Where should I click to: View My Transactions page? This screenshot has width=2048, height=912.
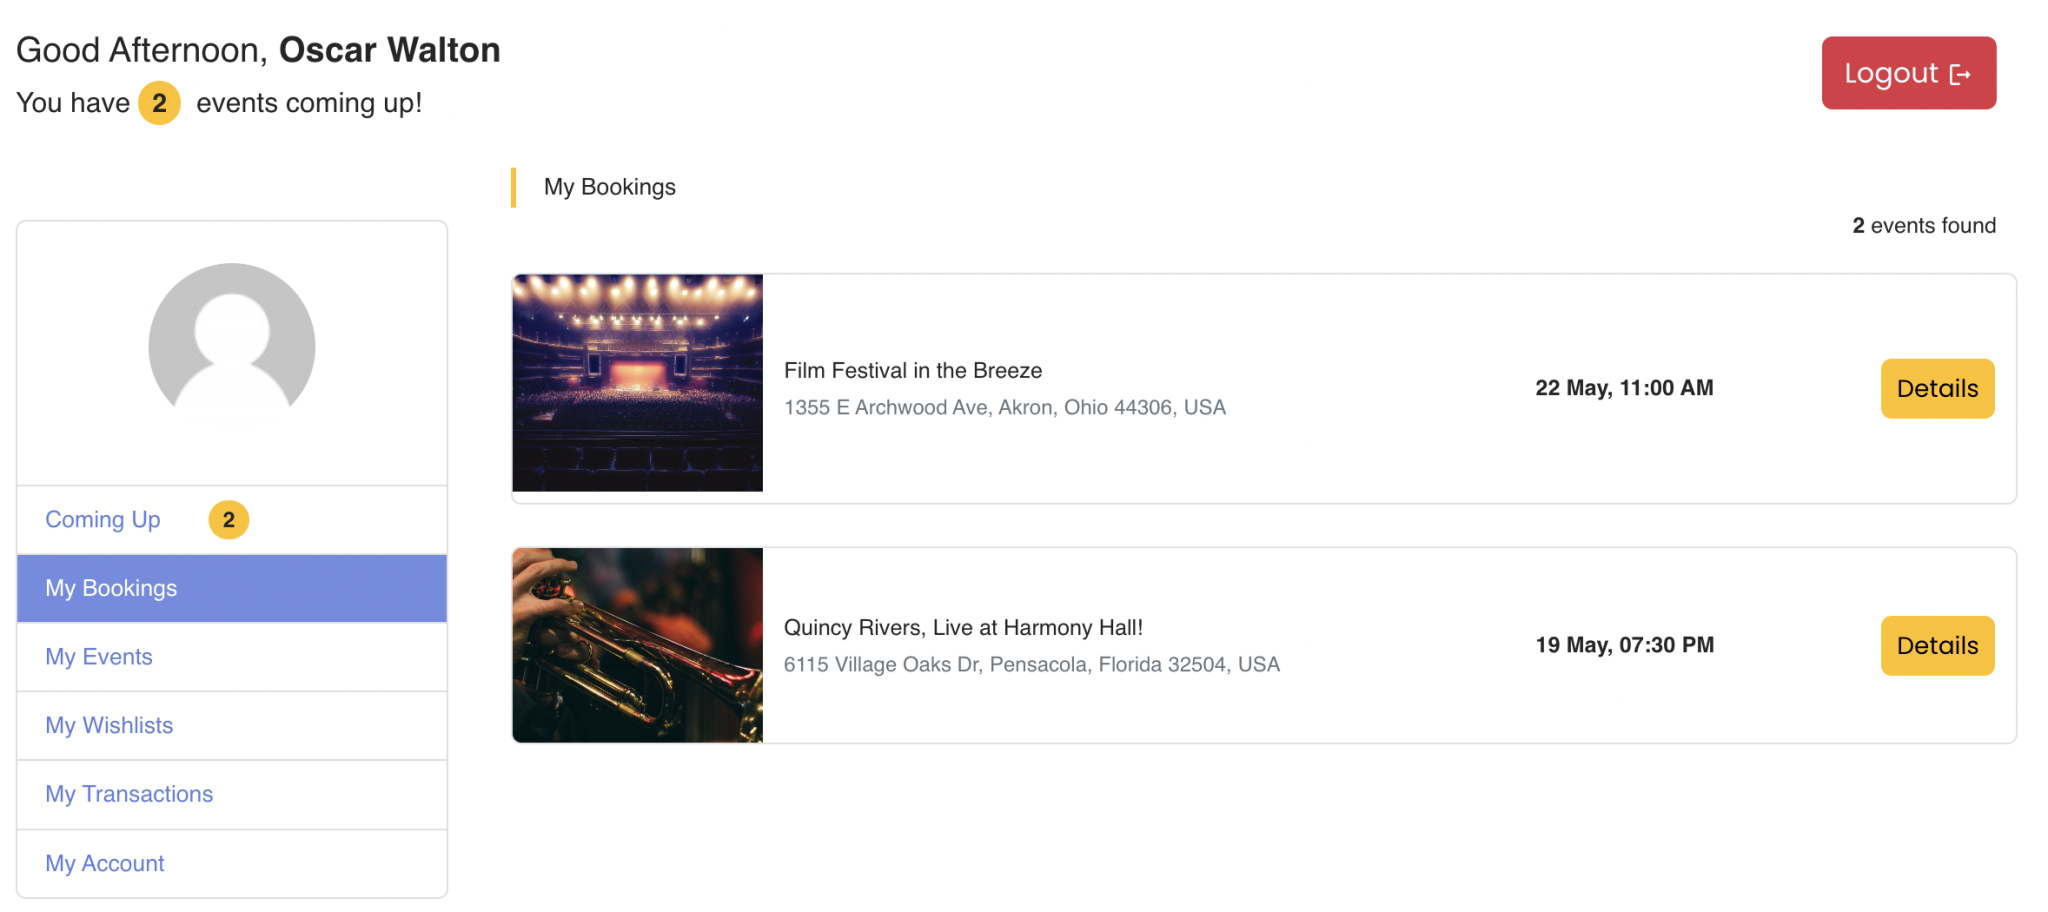click(128, 794)
